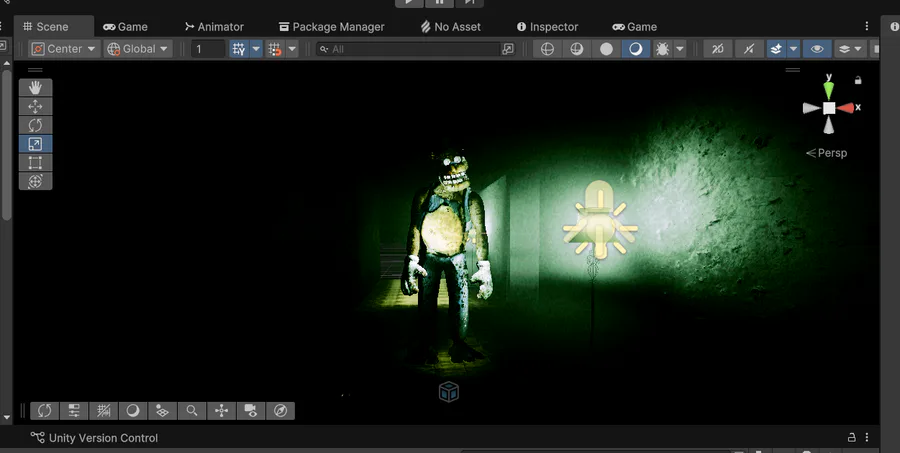This screenshot has height=453, width=900.
Task: Click the diamond grid with dot icon
Action: coord(162,411)
